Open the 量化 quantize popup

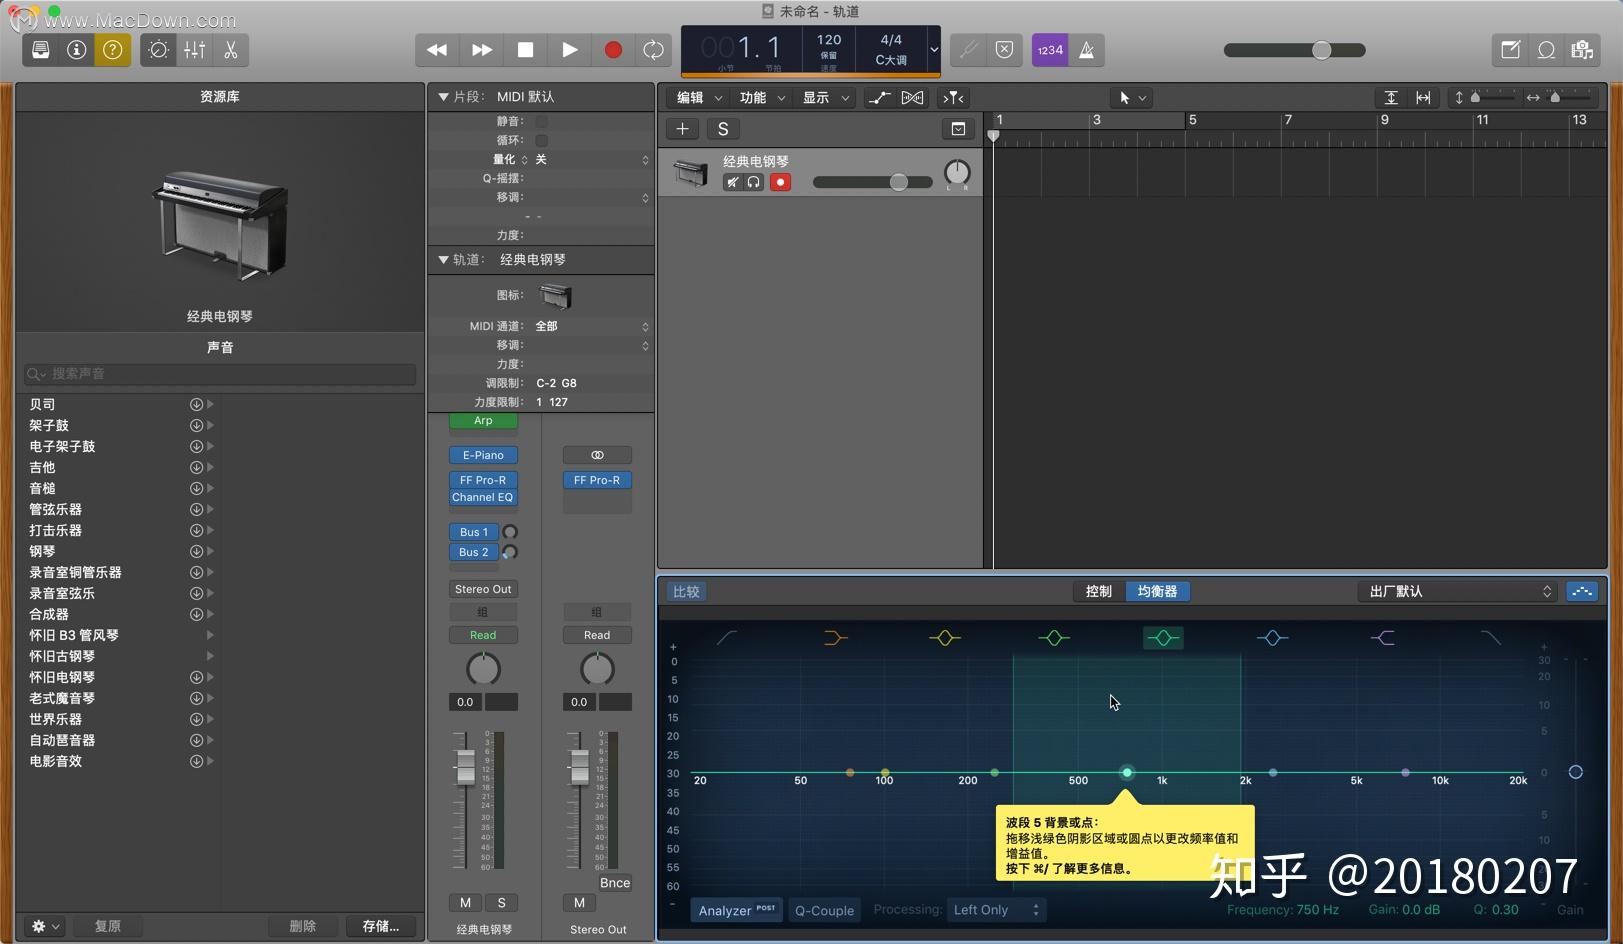(592, 160)
